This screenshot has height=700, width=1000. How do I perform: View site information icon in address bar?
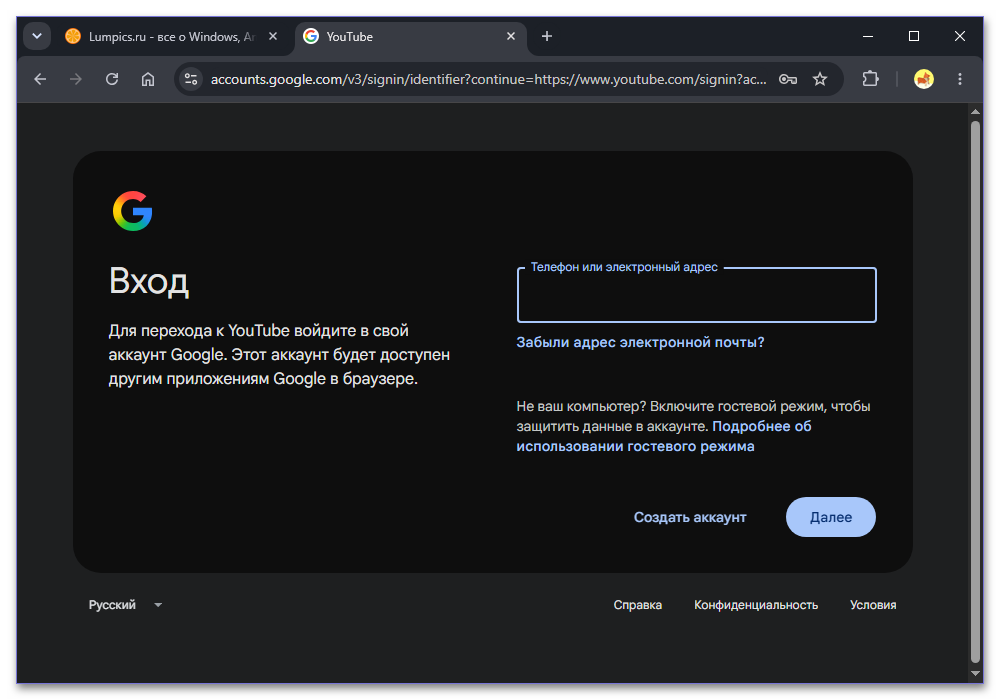(191, 79)
